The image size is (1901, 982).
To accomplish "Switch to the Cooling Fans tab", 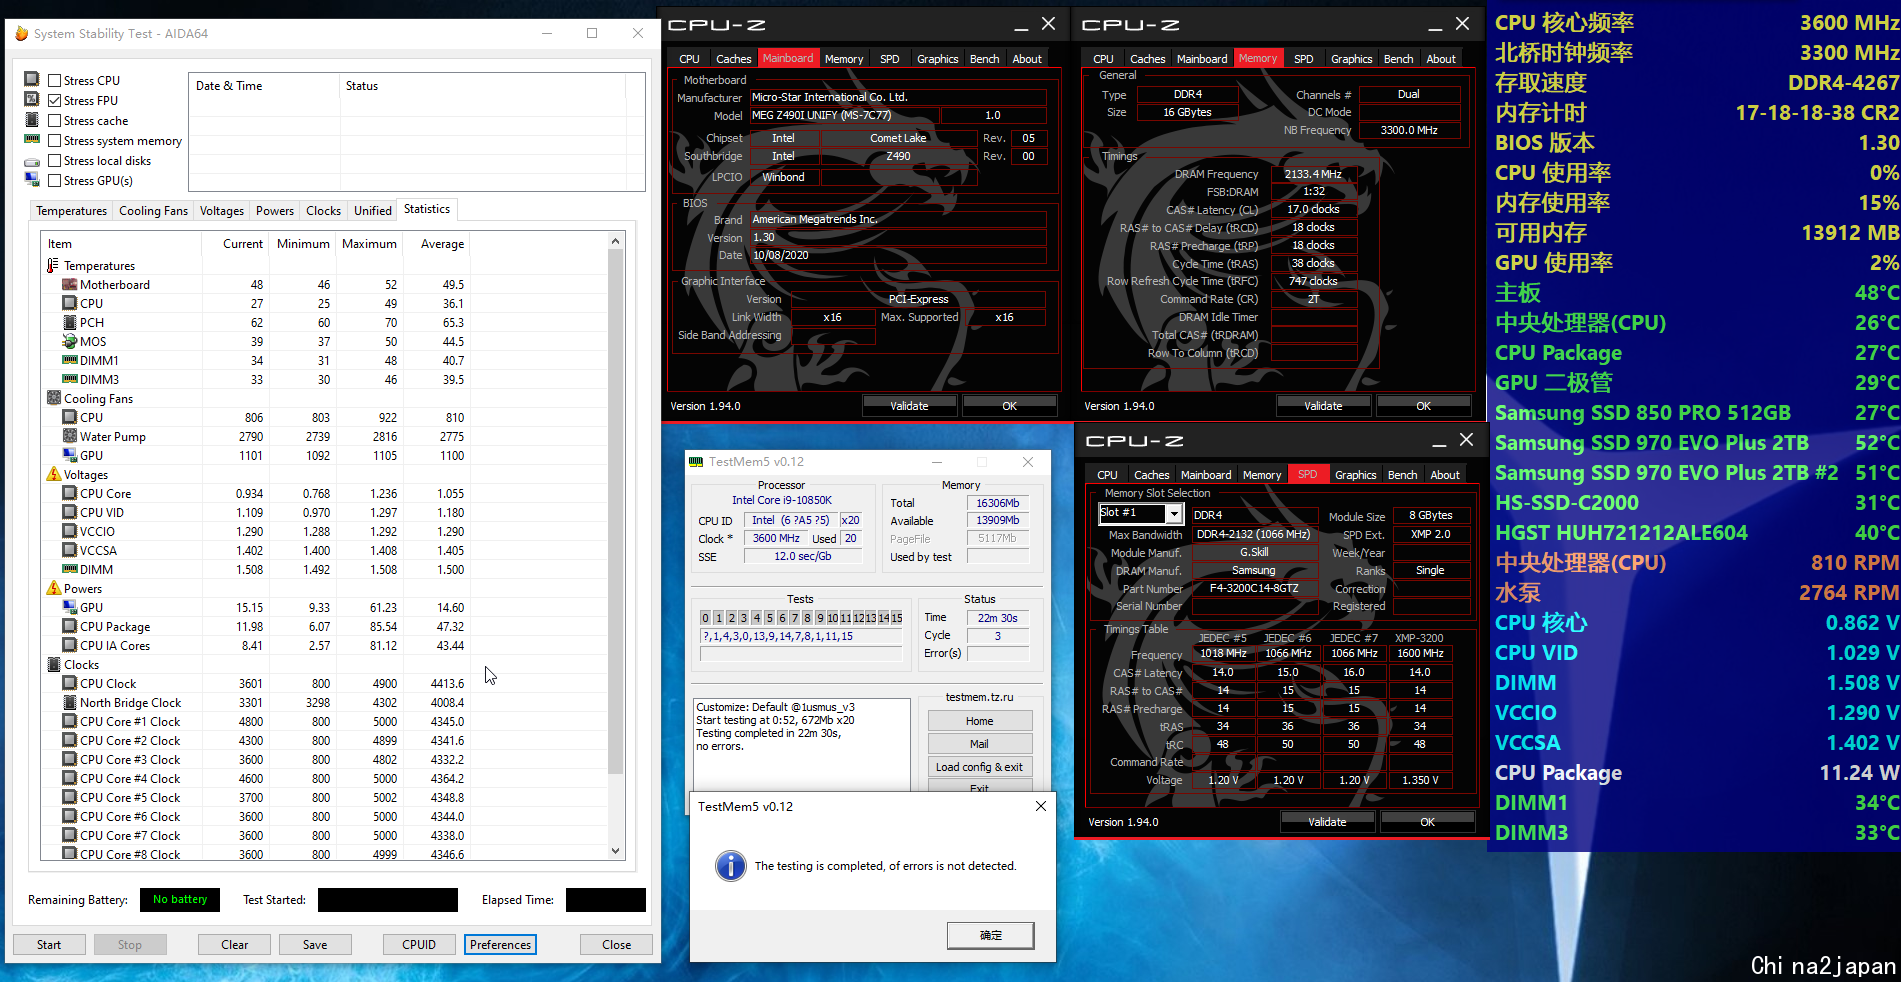I will [153, 210].
